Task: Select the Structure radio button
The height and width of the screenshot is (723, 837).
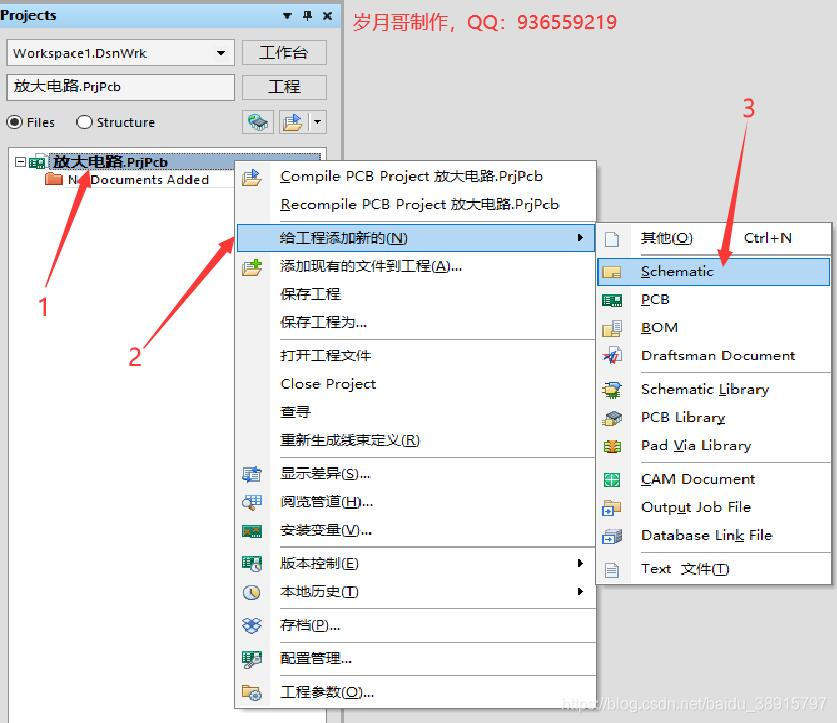Action: pos(84,122)
